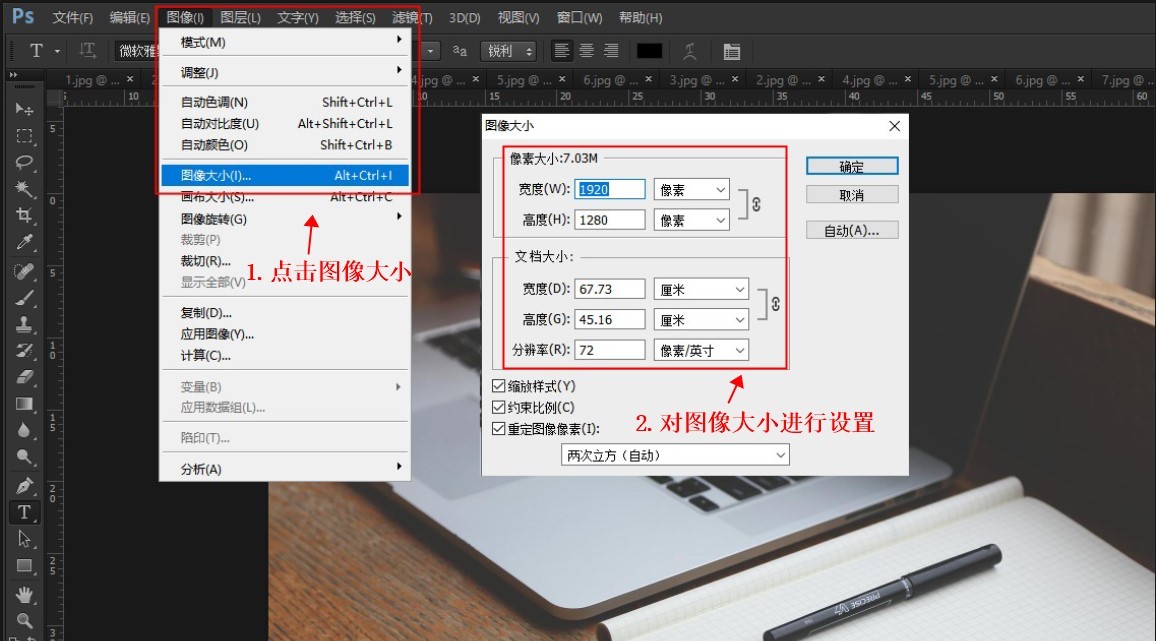
Task: Activate the Zoom tool
Action: point(24,620)
